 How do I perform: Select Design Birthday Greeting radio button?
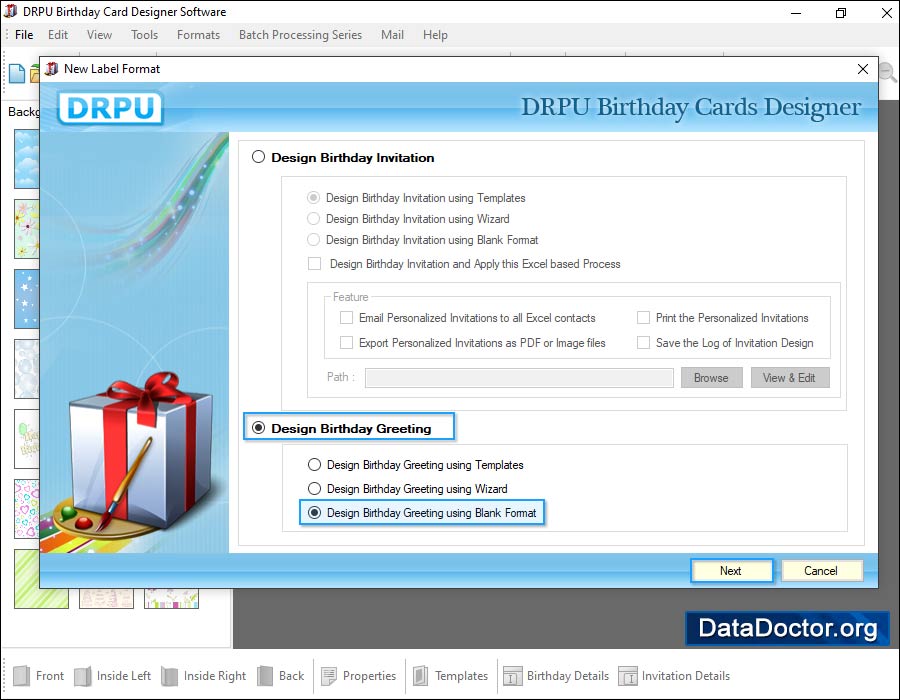pyautogui.click(x=258, y=428)
